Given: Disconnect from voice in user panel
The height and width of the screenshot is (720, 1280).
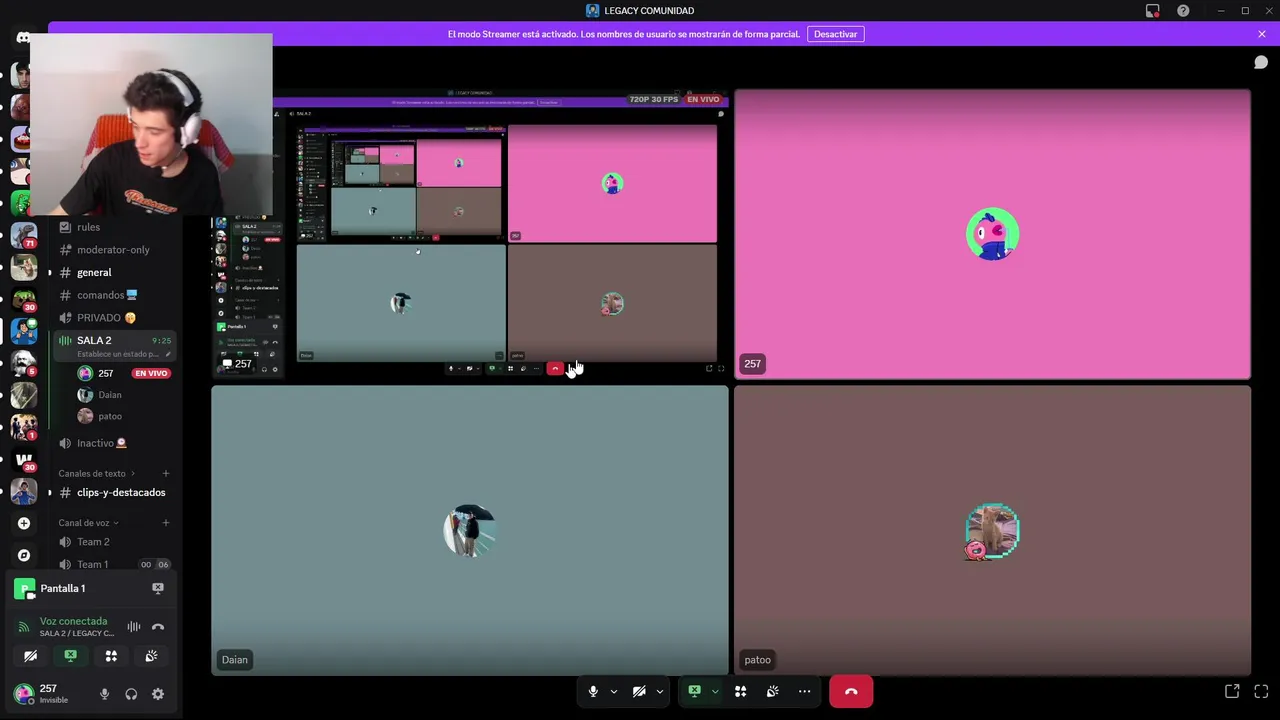Looking at the screenshot, I should click(x=157, y=627).
